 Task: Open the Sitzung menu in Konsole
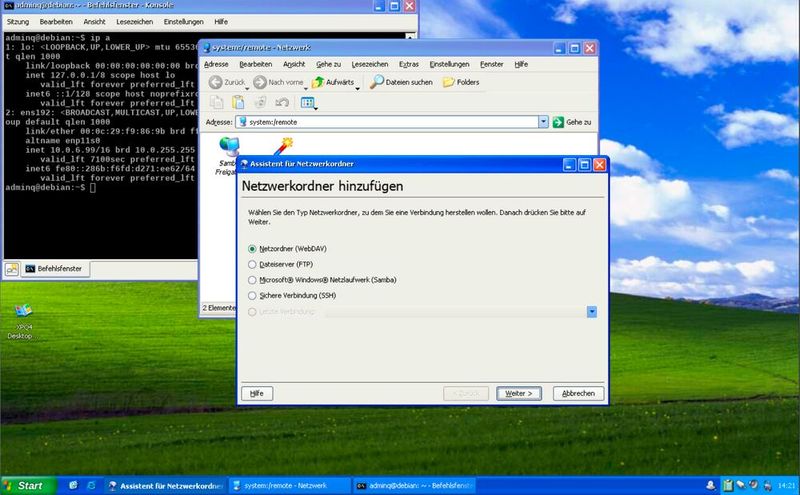click(18, 22)
